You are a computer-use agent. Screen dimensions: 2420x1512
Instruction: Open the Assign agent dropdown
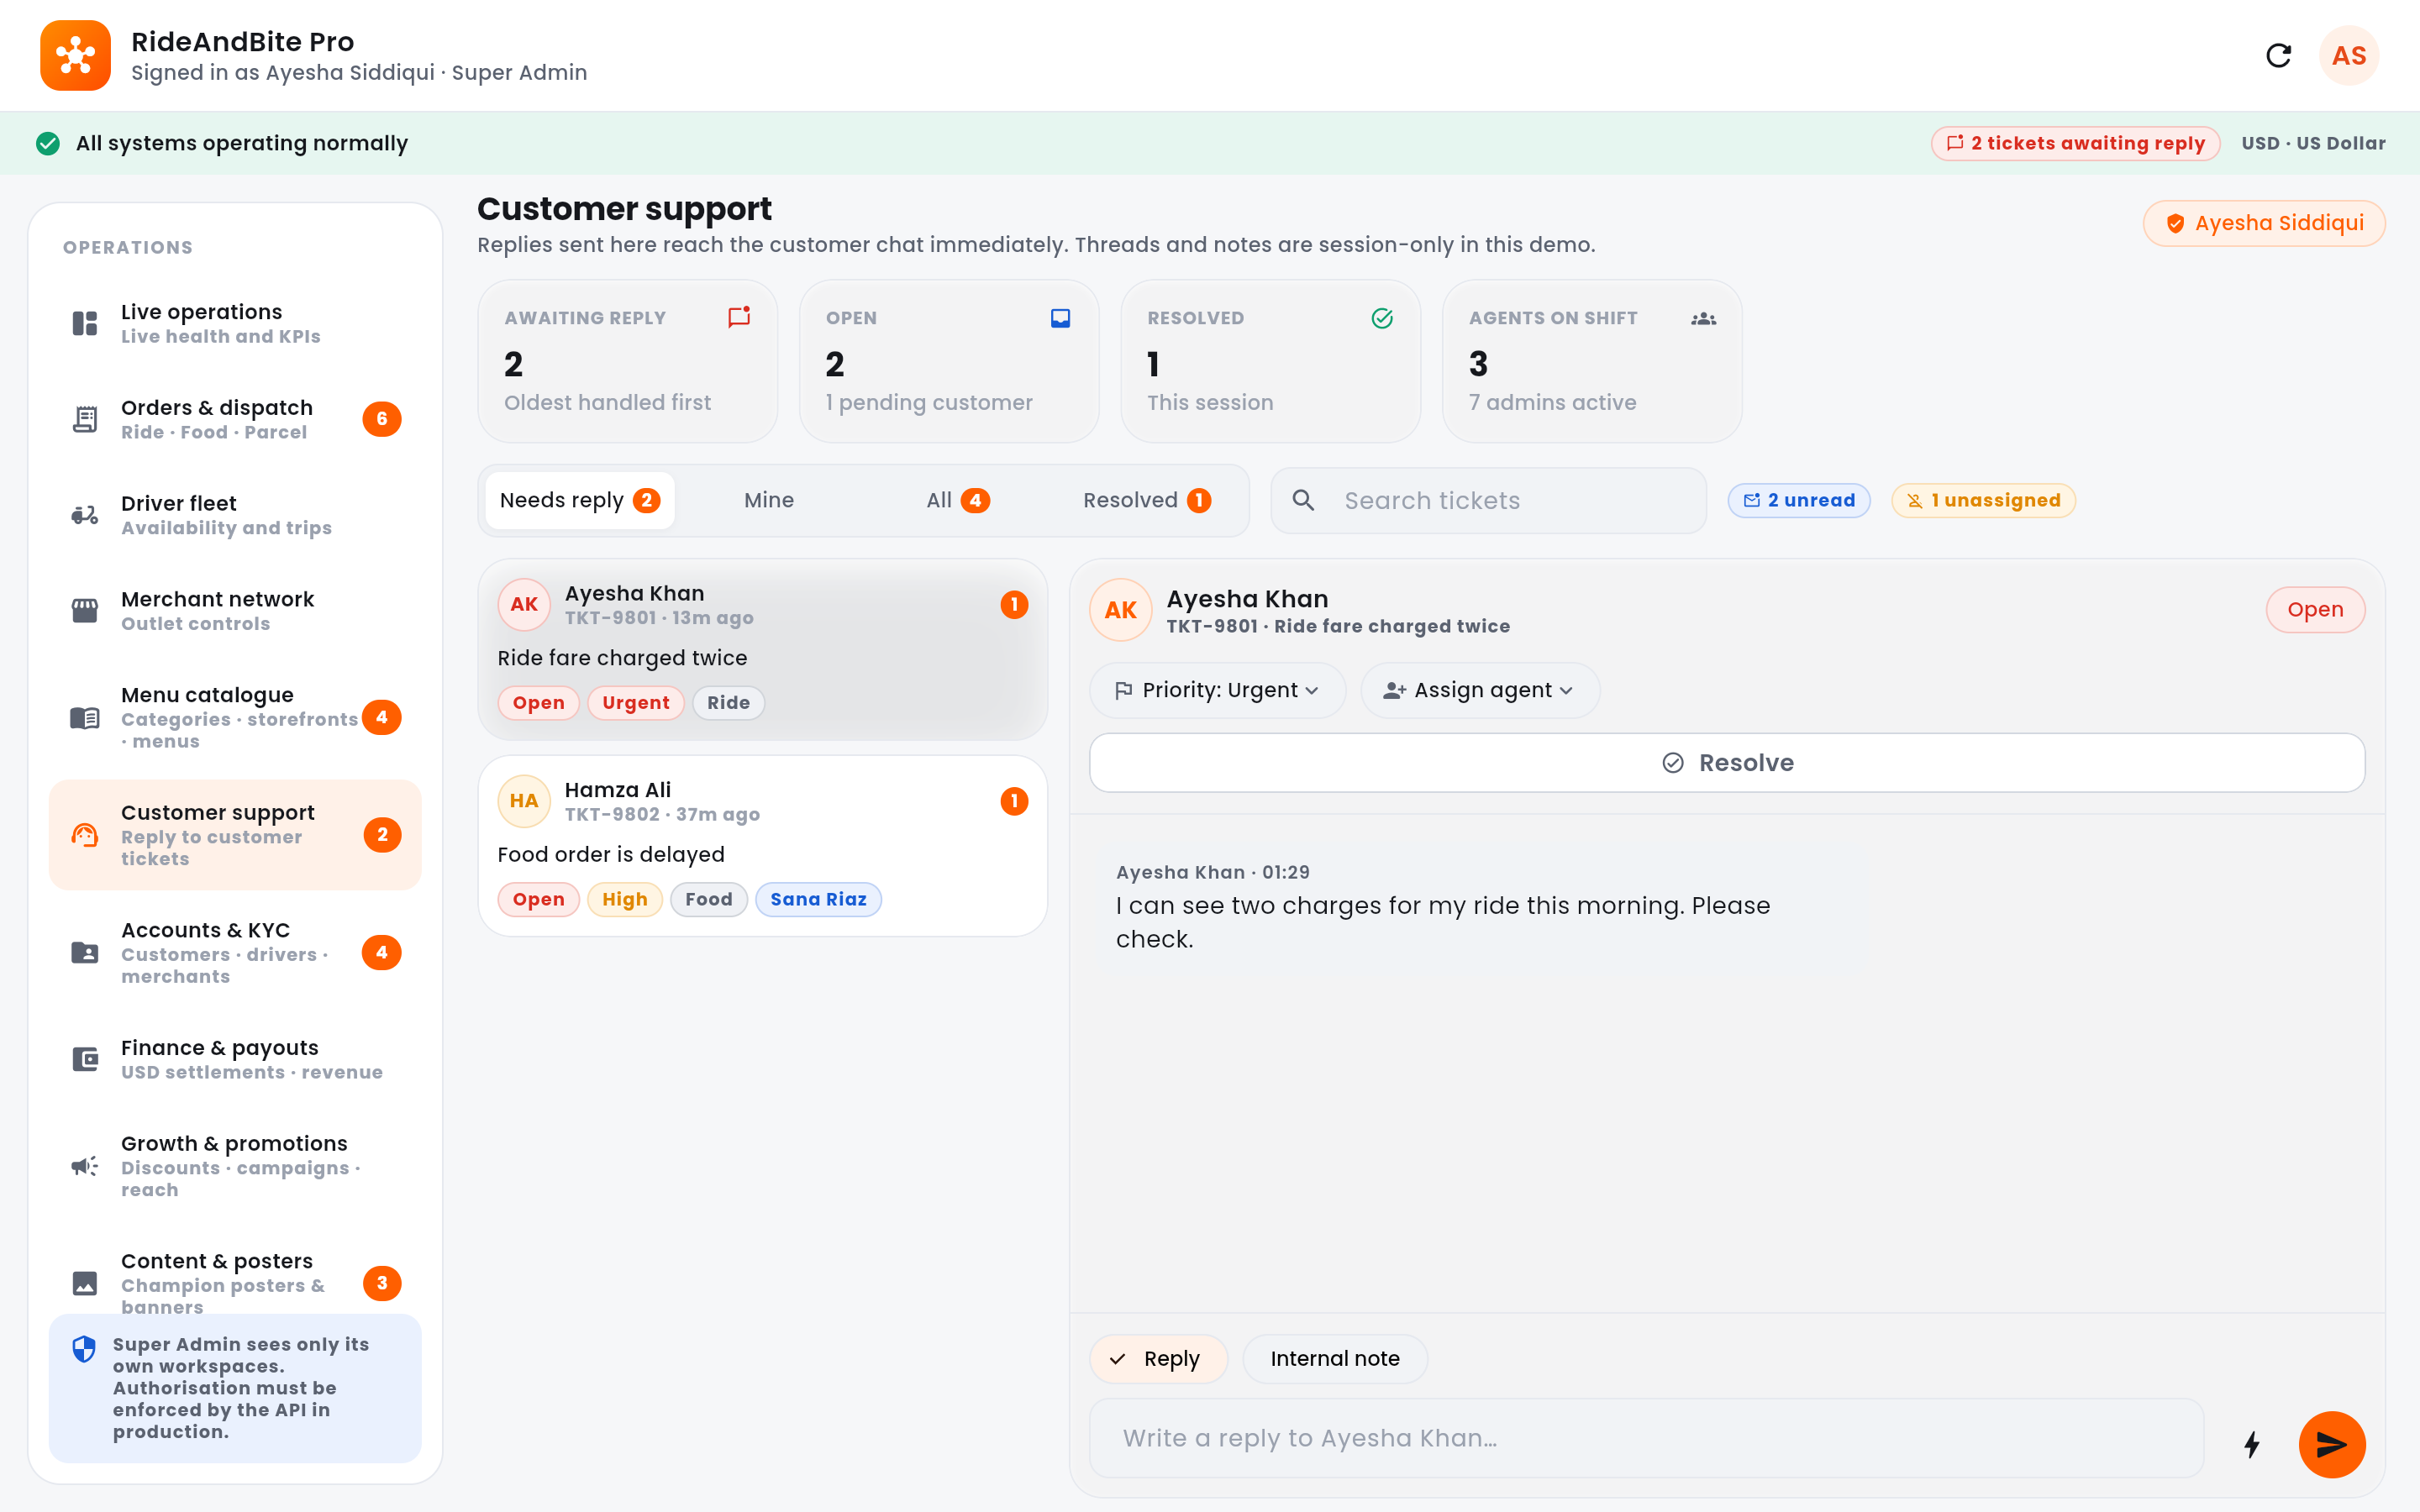[1480, 690]
